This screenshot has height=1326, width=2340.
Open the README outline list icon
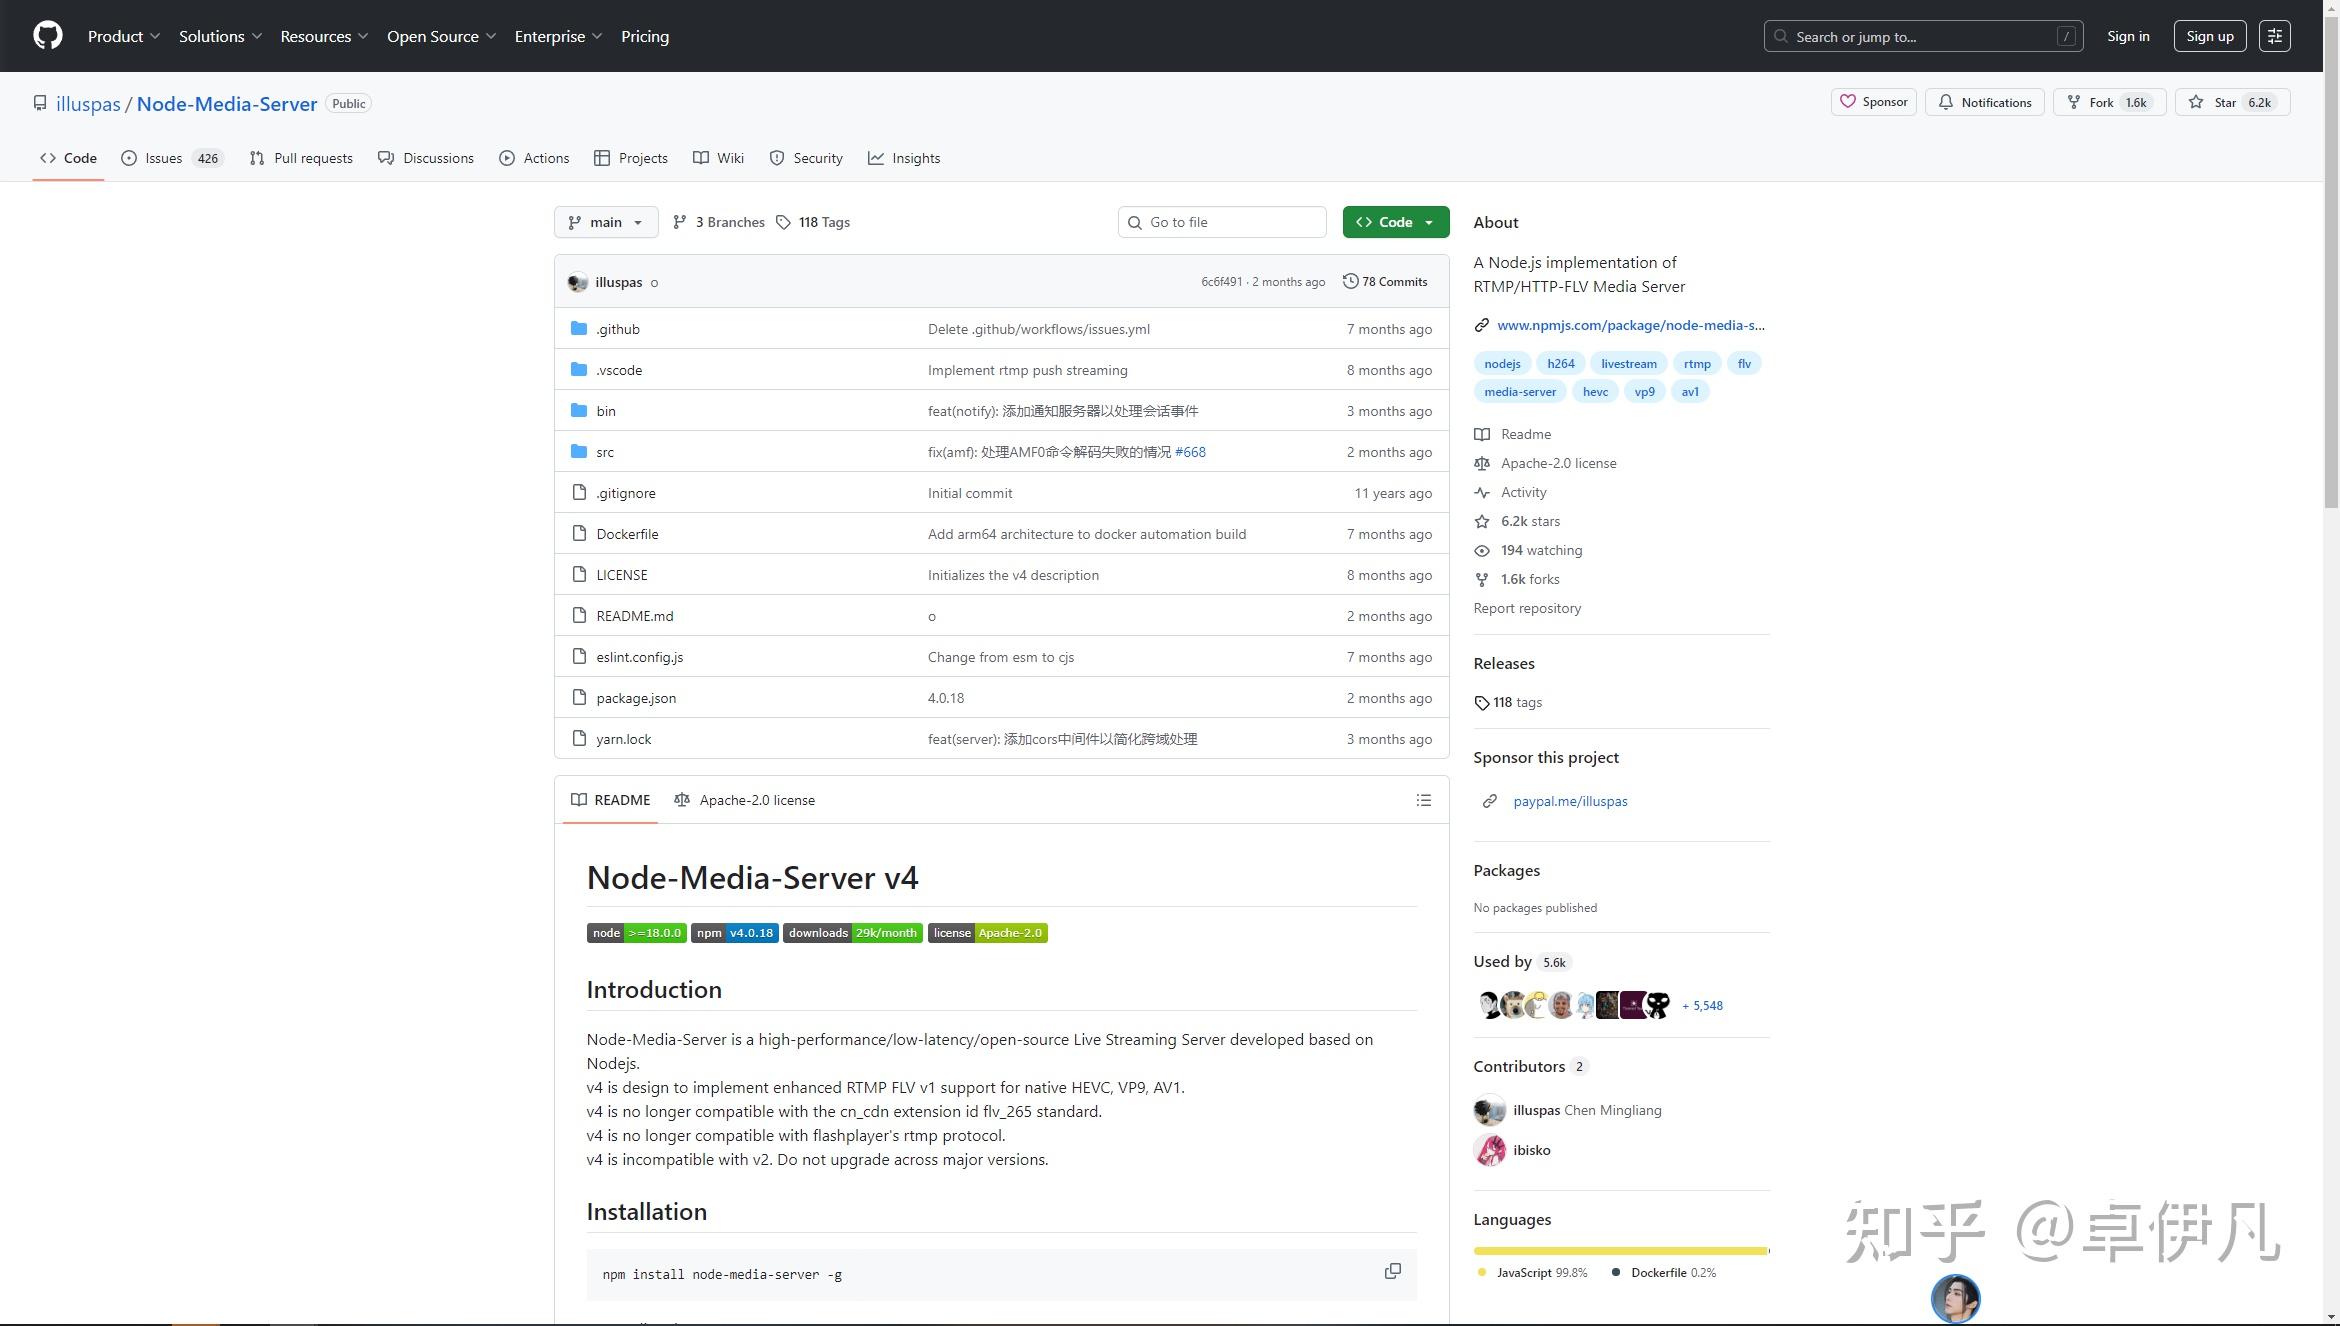click(1423, 800)
